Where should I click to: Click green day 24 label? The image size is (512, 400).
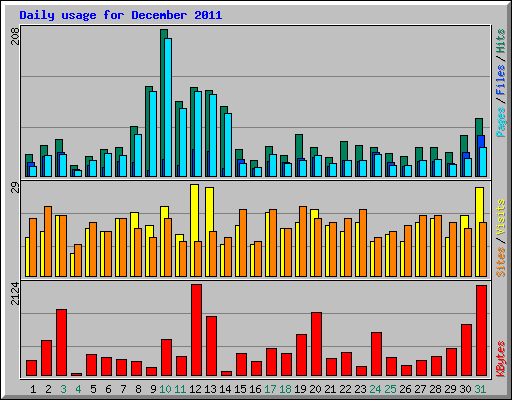pos(375,389)
